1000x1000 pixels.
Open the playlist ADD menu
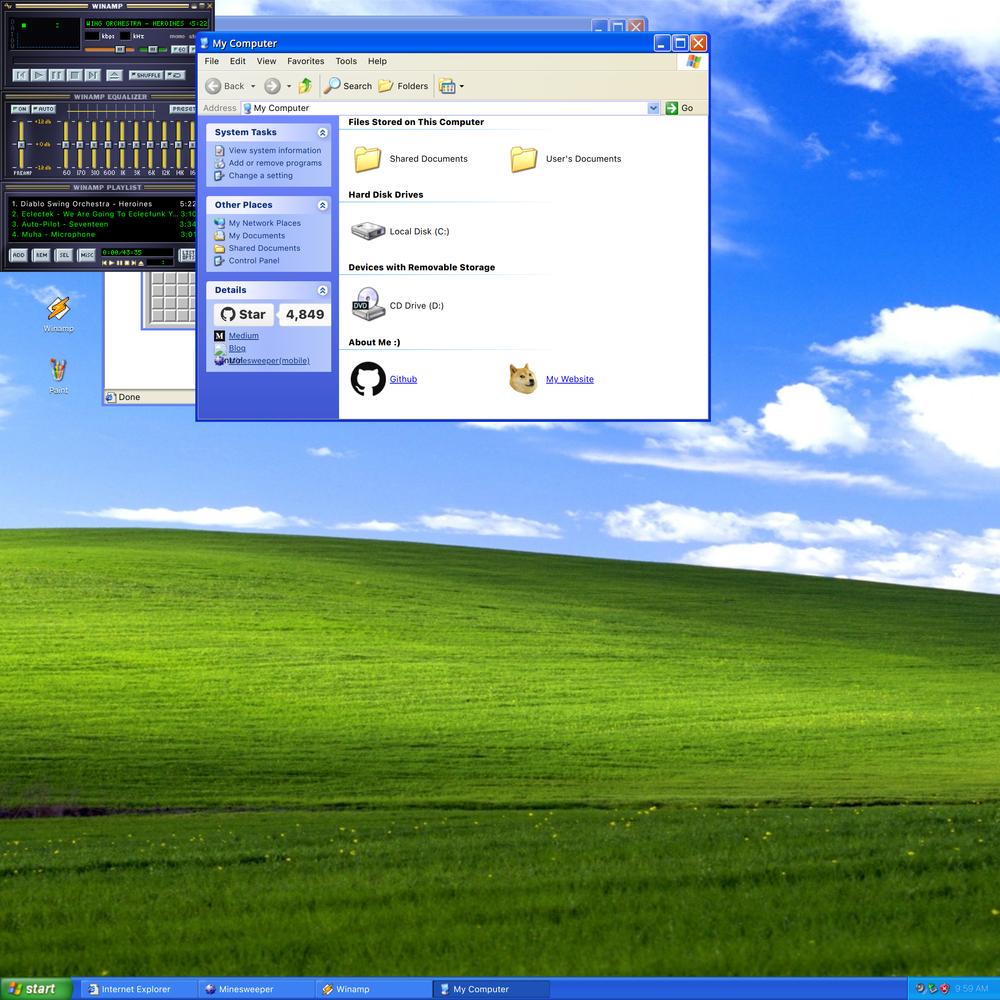(x=18, y=255)
